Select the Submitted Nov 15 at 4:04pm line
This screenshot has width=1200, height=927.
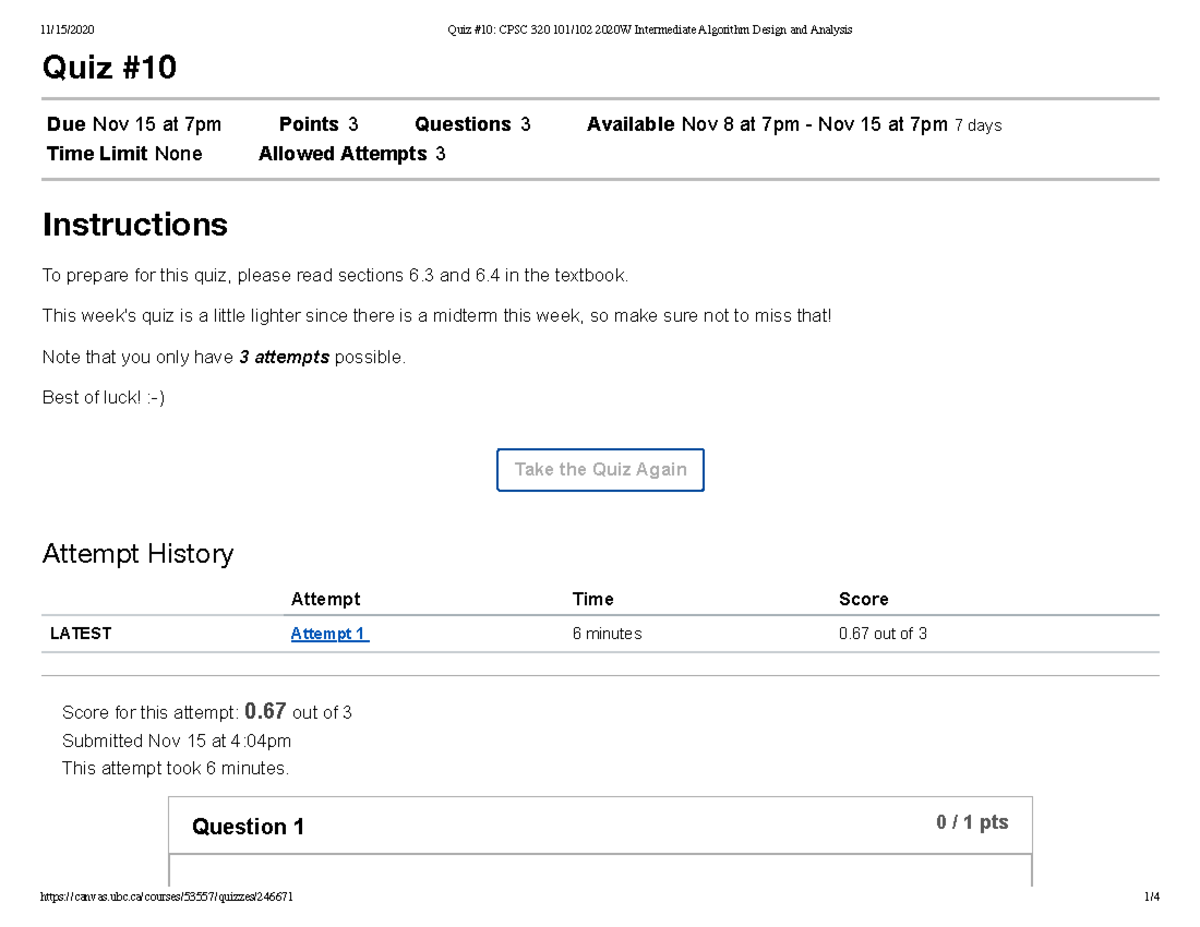click(x=176, y=741)
